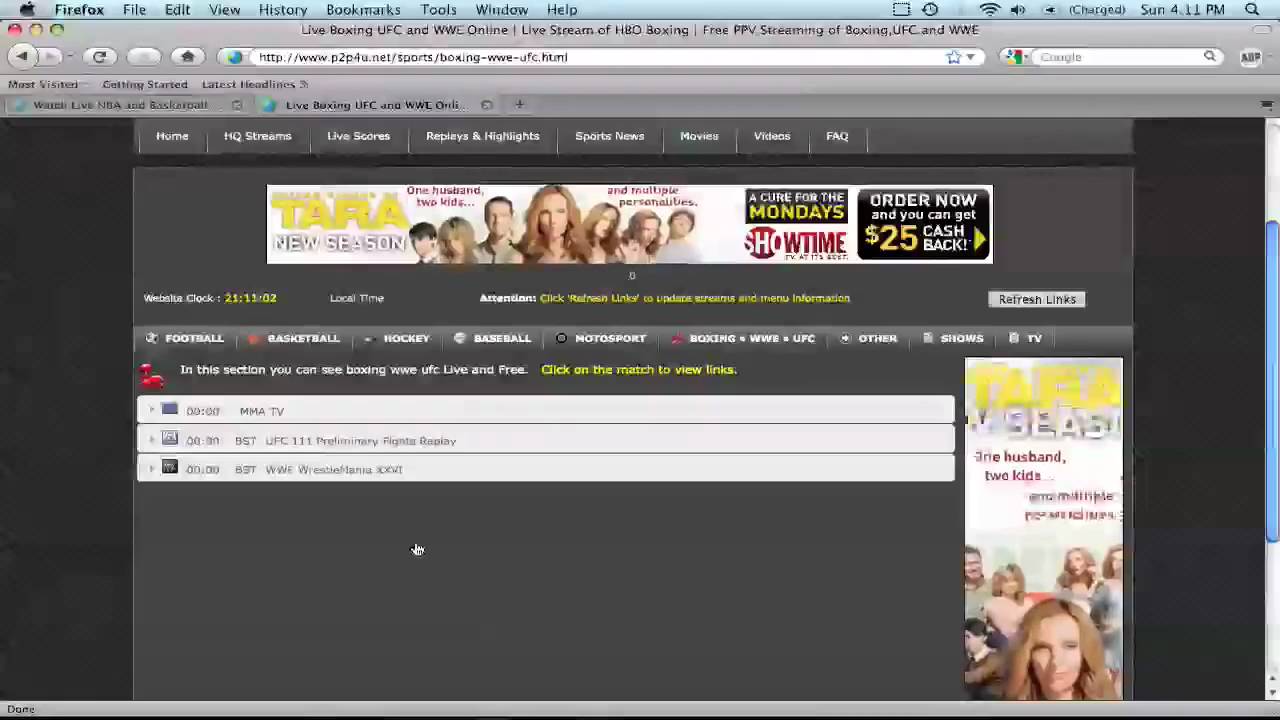Viewport: 1280px width, 720px height.
Task: Click the browser Back arrow button
Action: tap(22, 57)
